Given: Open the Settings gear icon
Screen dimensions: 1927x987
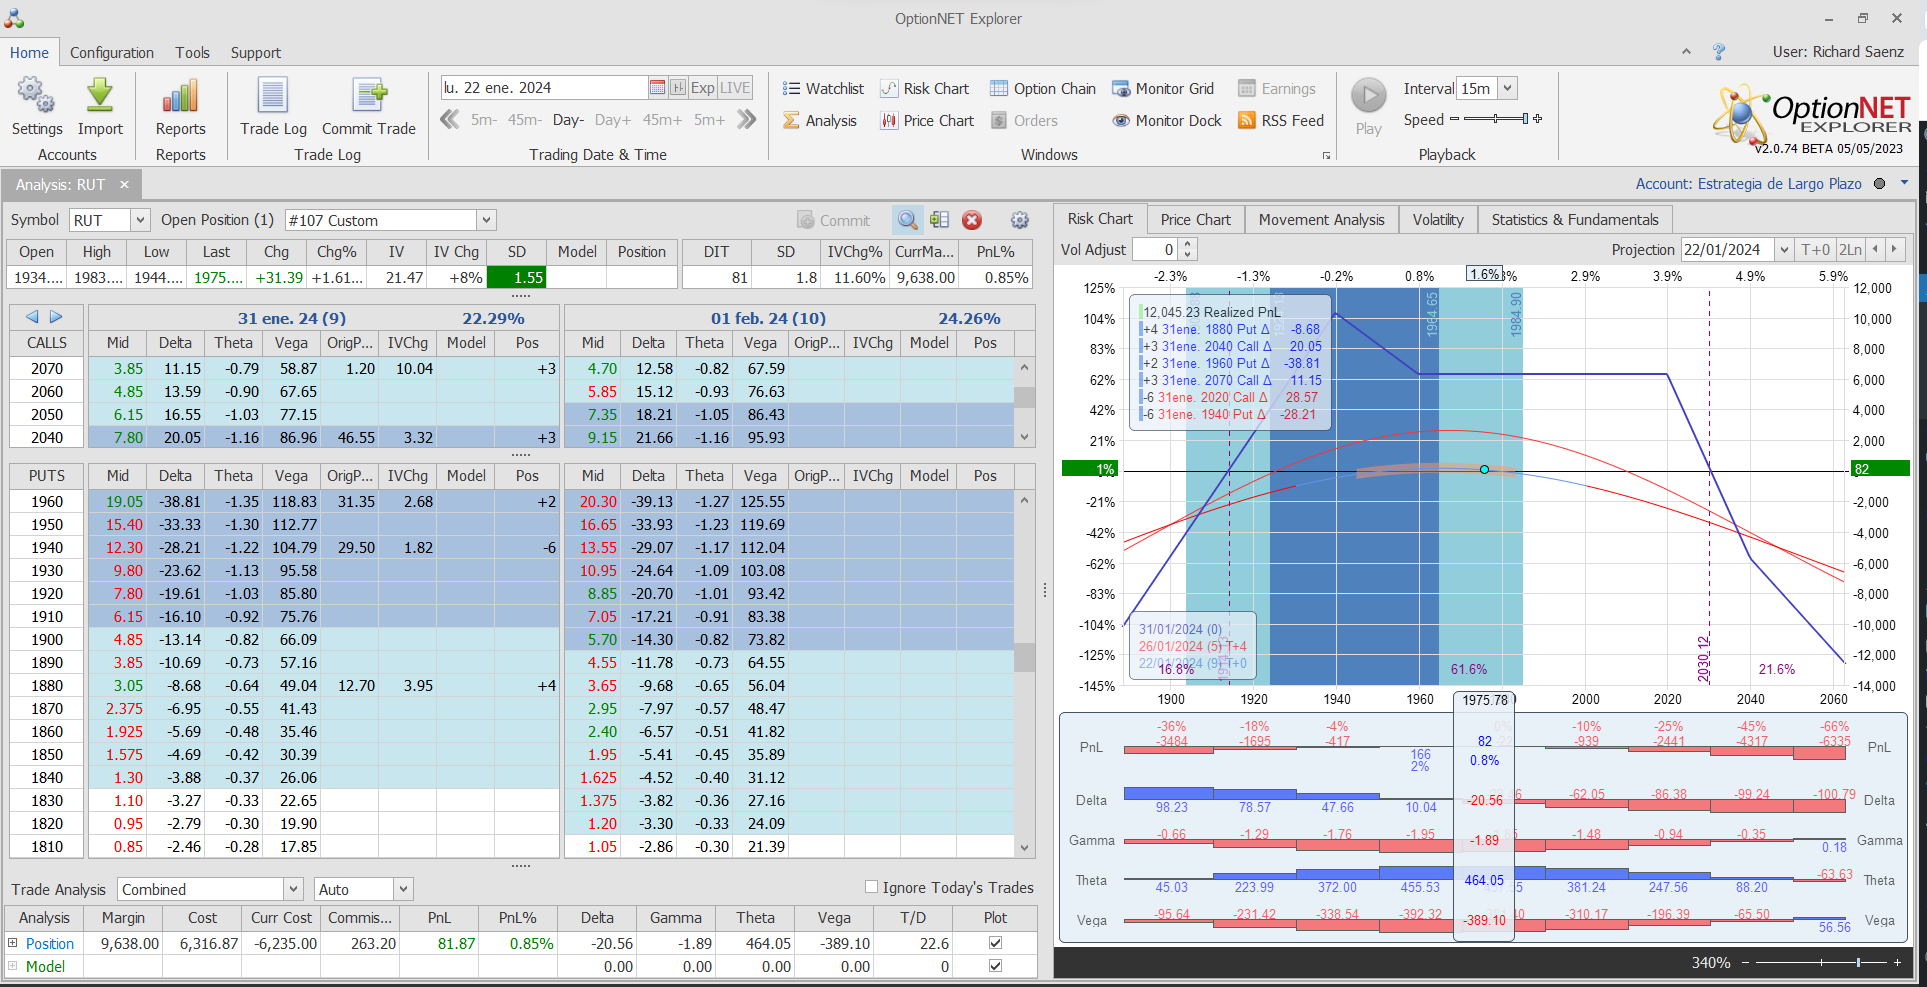Looking at the screenshot, I should (36, 96).
